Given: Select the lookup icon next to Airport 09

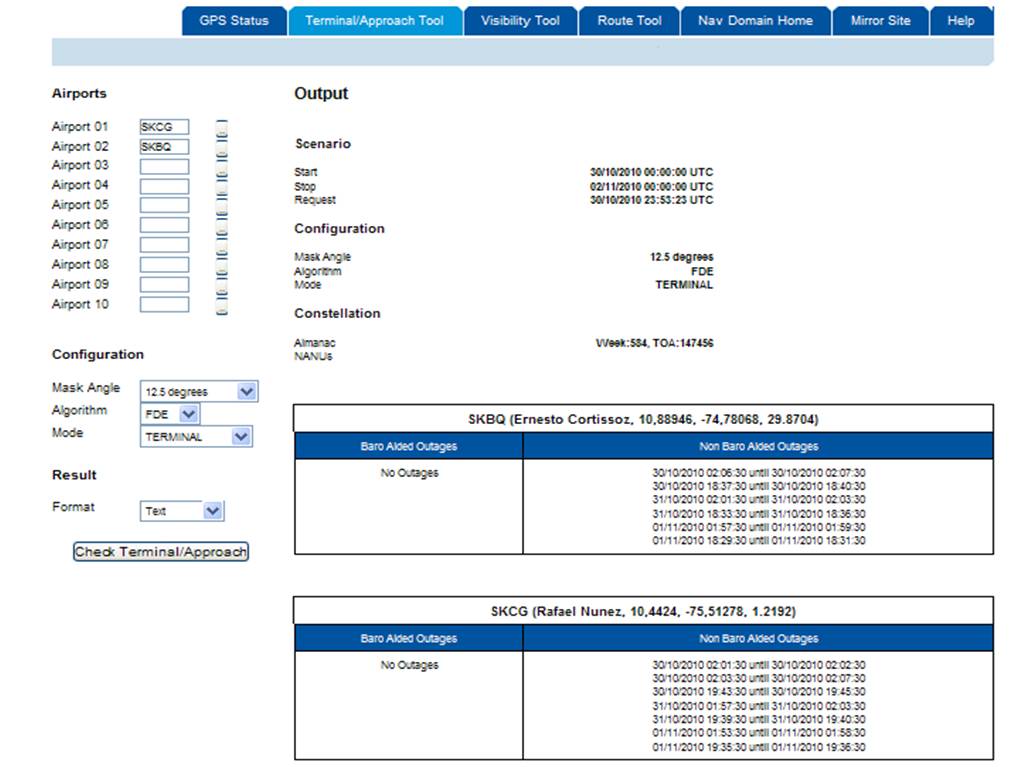Looking at the screenshot, I should 222,285.
